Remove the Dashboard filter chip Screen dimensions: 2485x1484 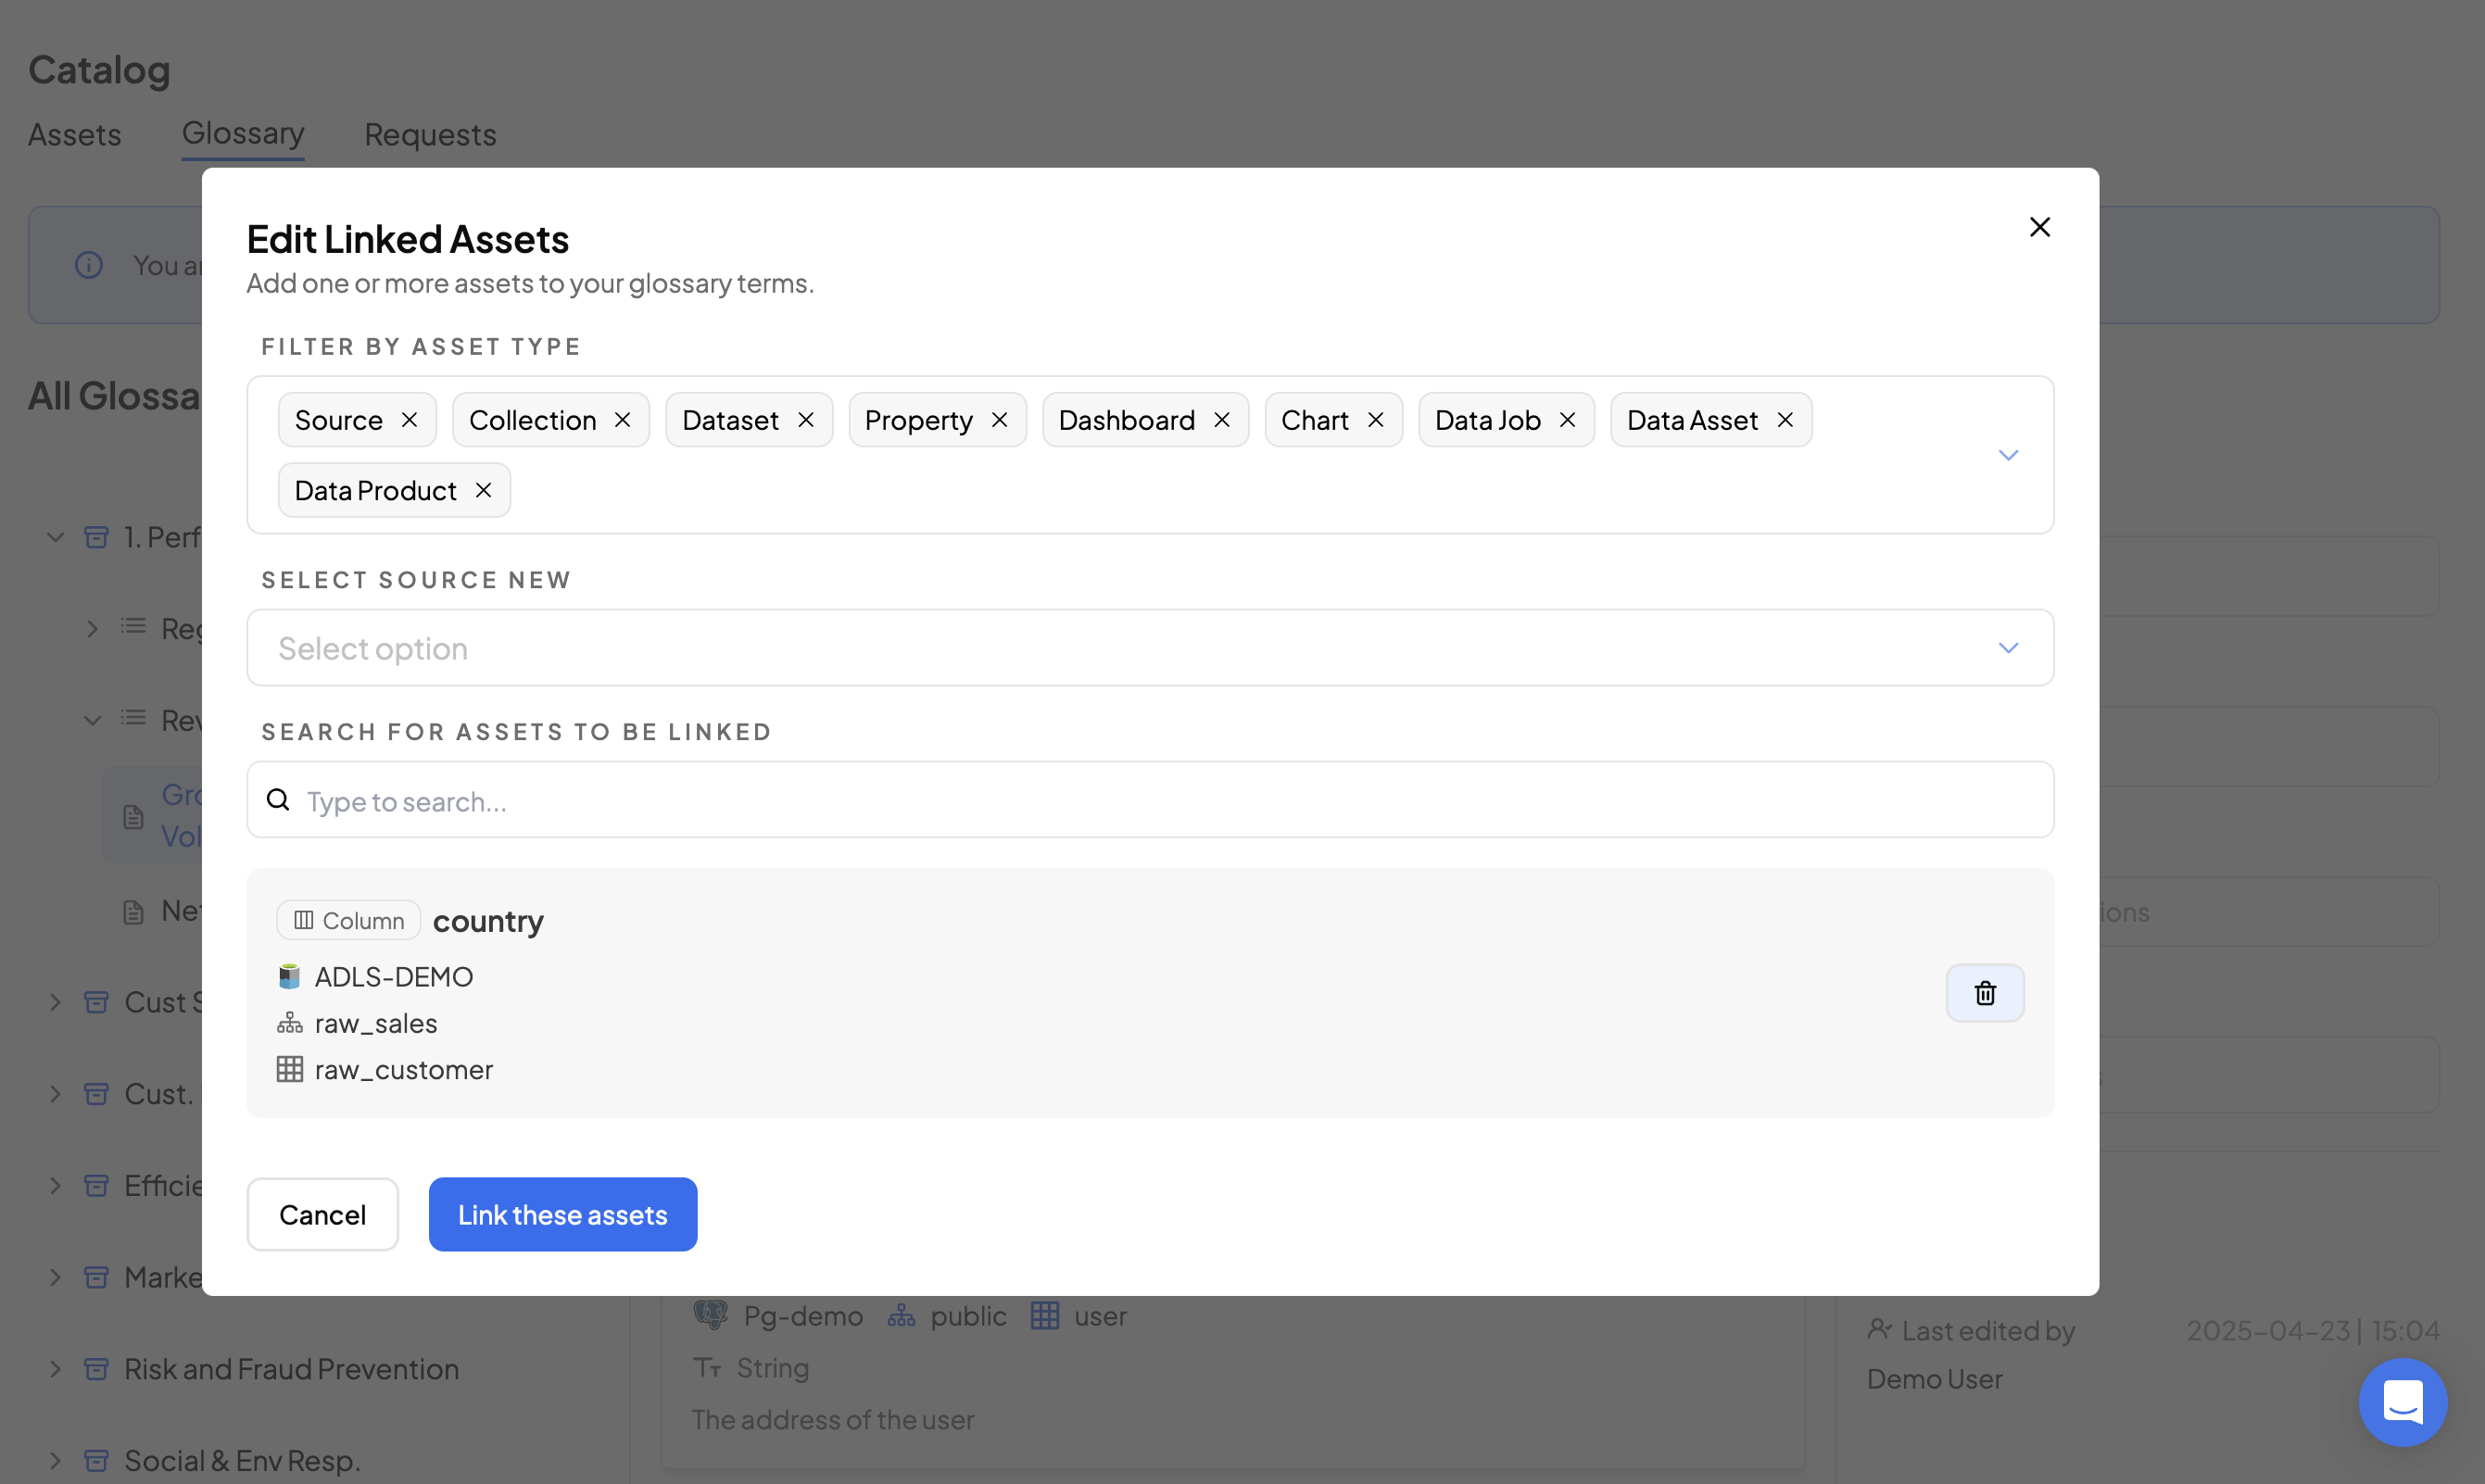click(x=1221, y=420)
